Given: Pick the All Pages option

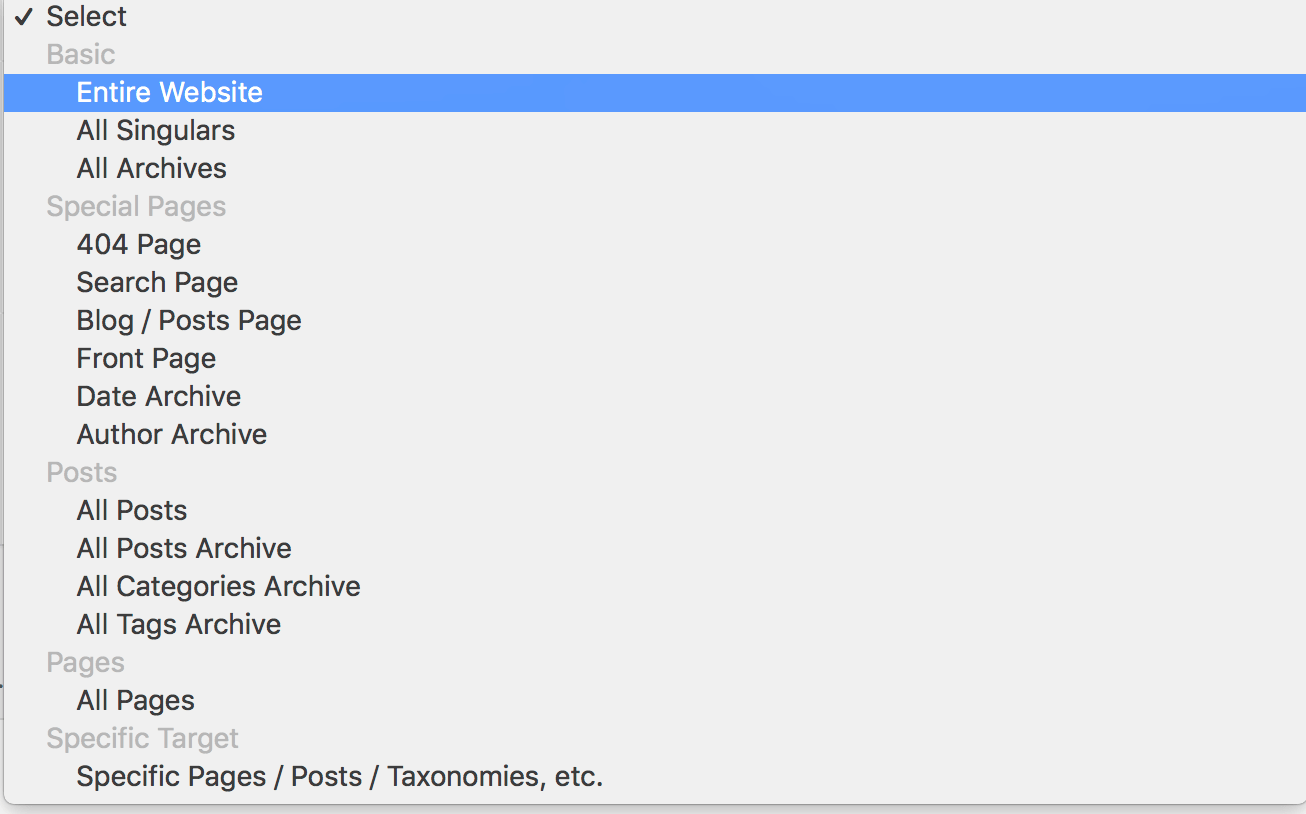Looking at the screenshot, I should point(135,700).
